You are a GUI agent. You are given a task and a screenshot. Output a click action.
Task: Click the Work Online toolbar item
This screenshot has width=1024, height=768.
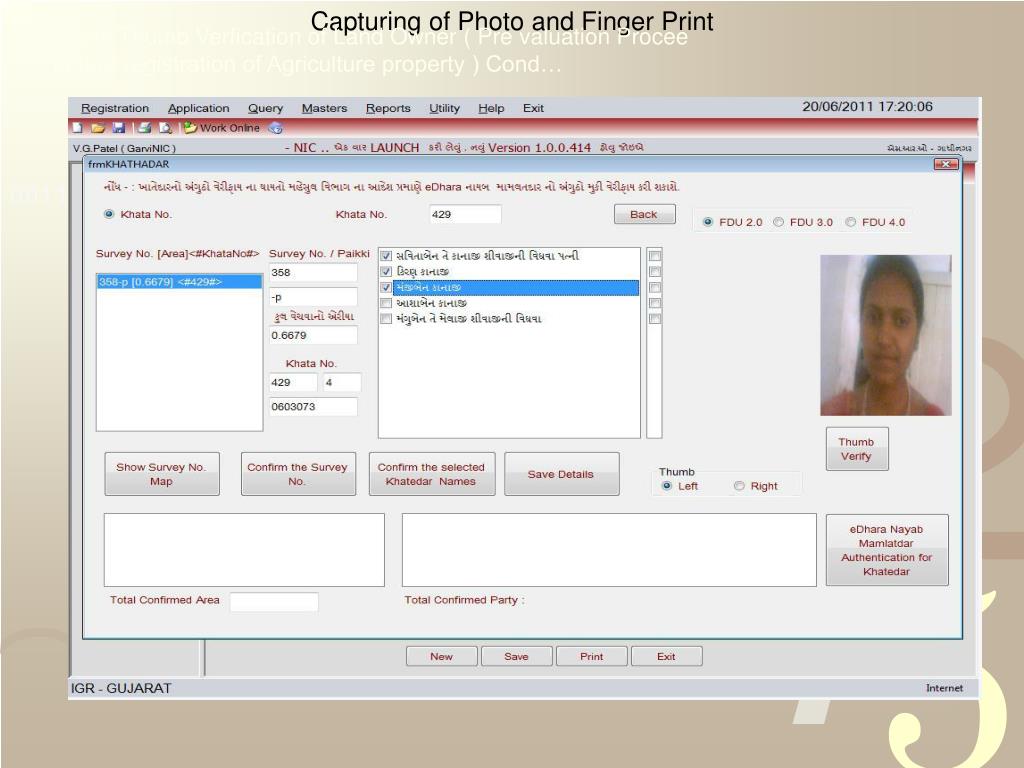[x=221, y=128]
